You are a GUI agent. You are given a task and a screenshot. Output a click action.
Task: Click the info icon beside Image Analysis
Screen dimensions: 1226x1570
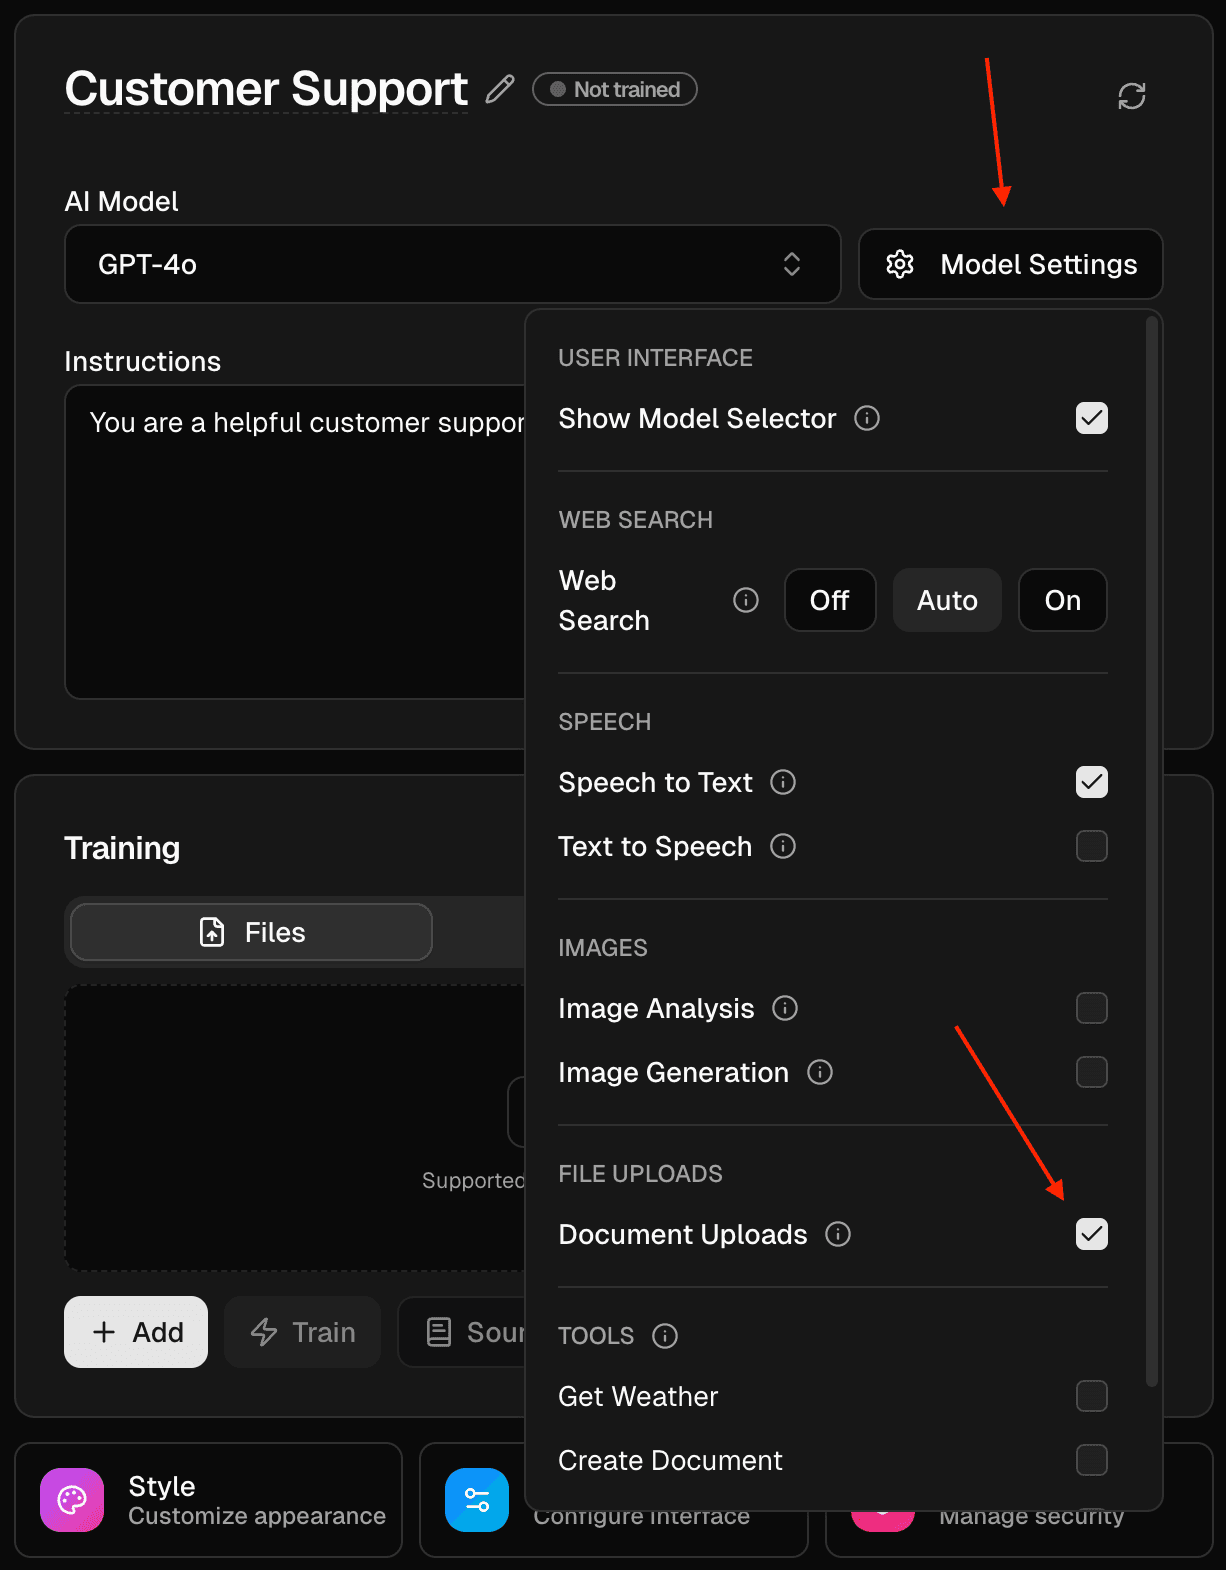(x=785, y=1008)
